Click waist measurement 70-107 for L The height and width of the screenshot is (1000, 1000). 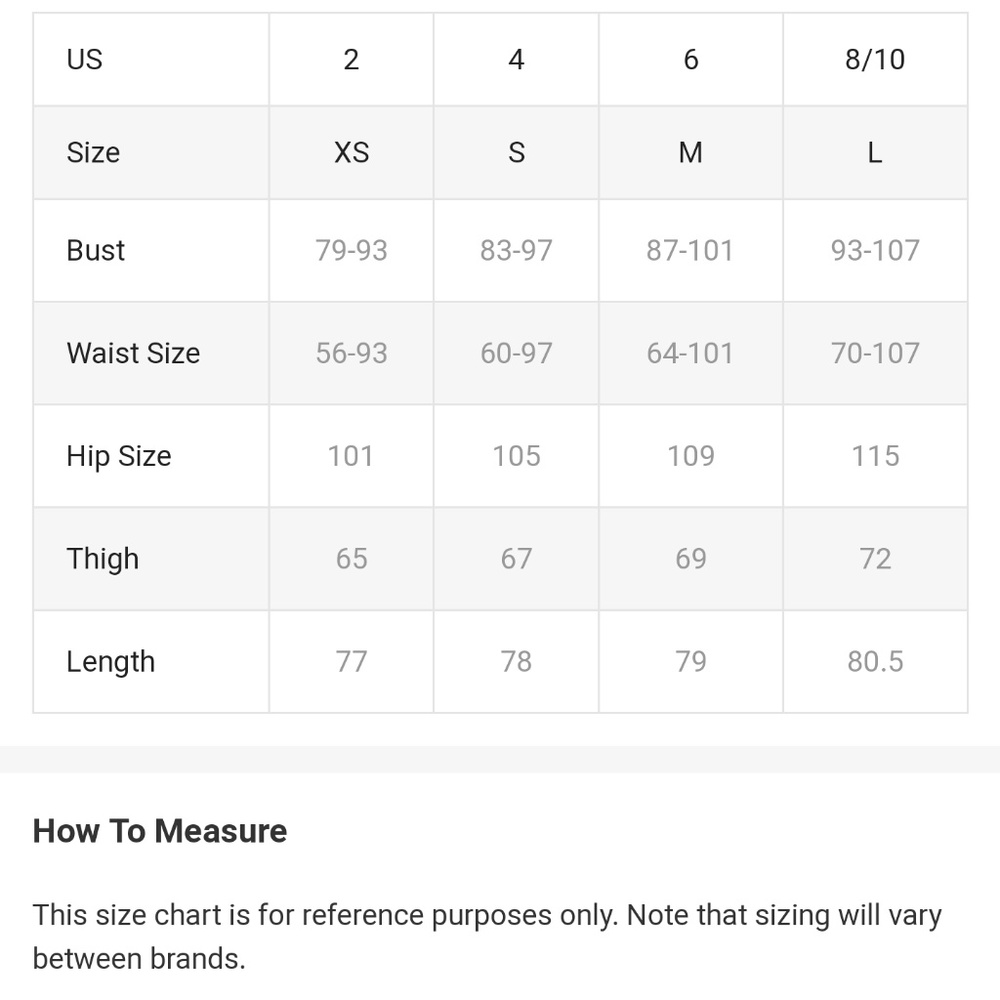tap(875, 353)
